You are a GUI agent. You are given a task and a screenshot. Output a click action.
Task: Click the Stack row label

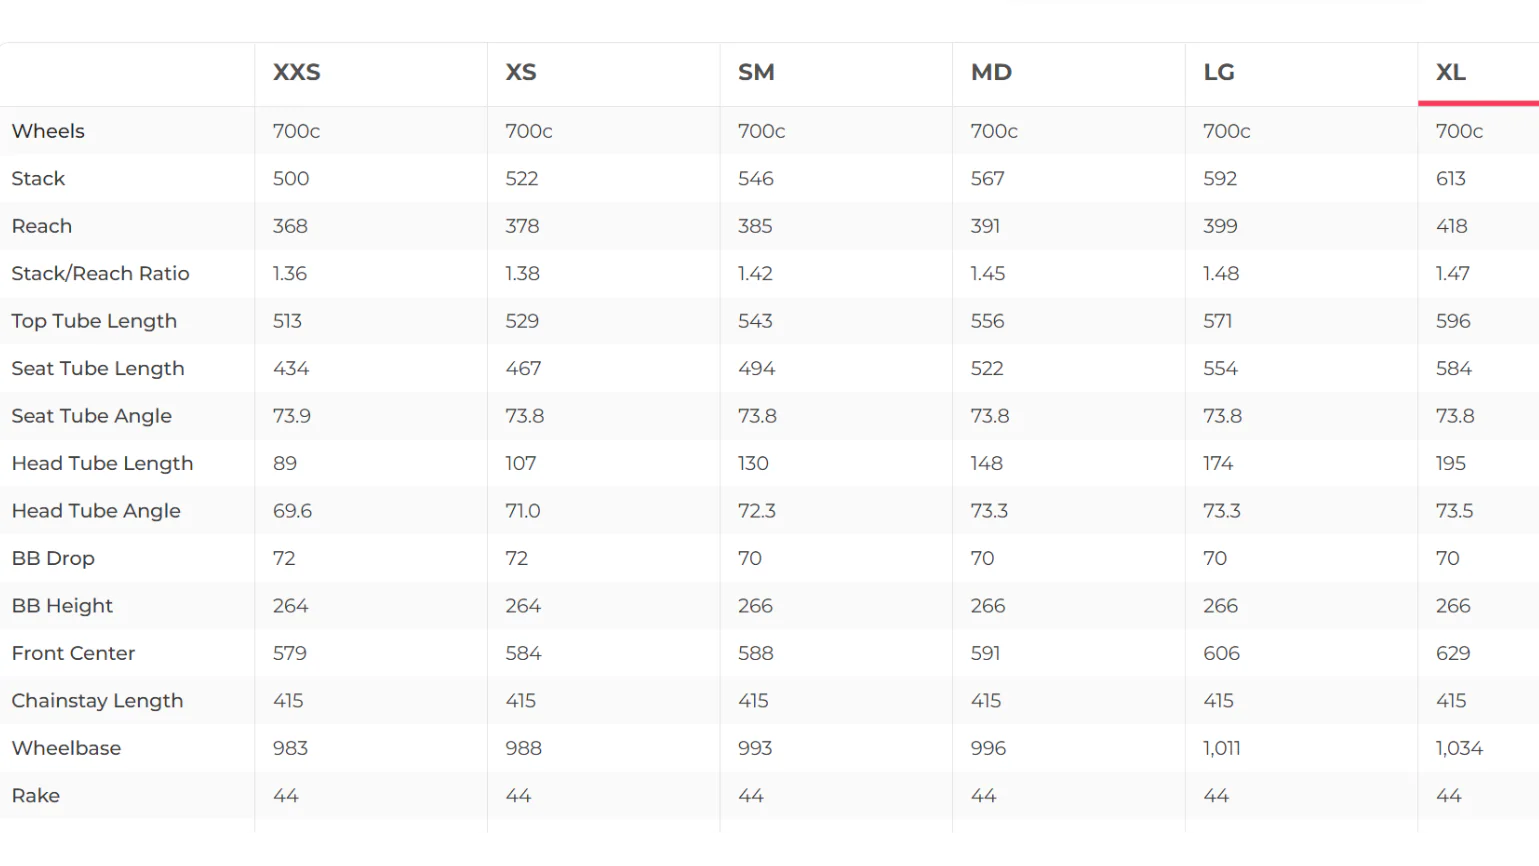click(38, 179)
